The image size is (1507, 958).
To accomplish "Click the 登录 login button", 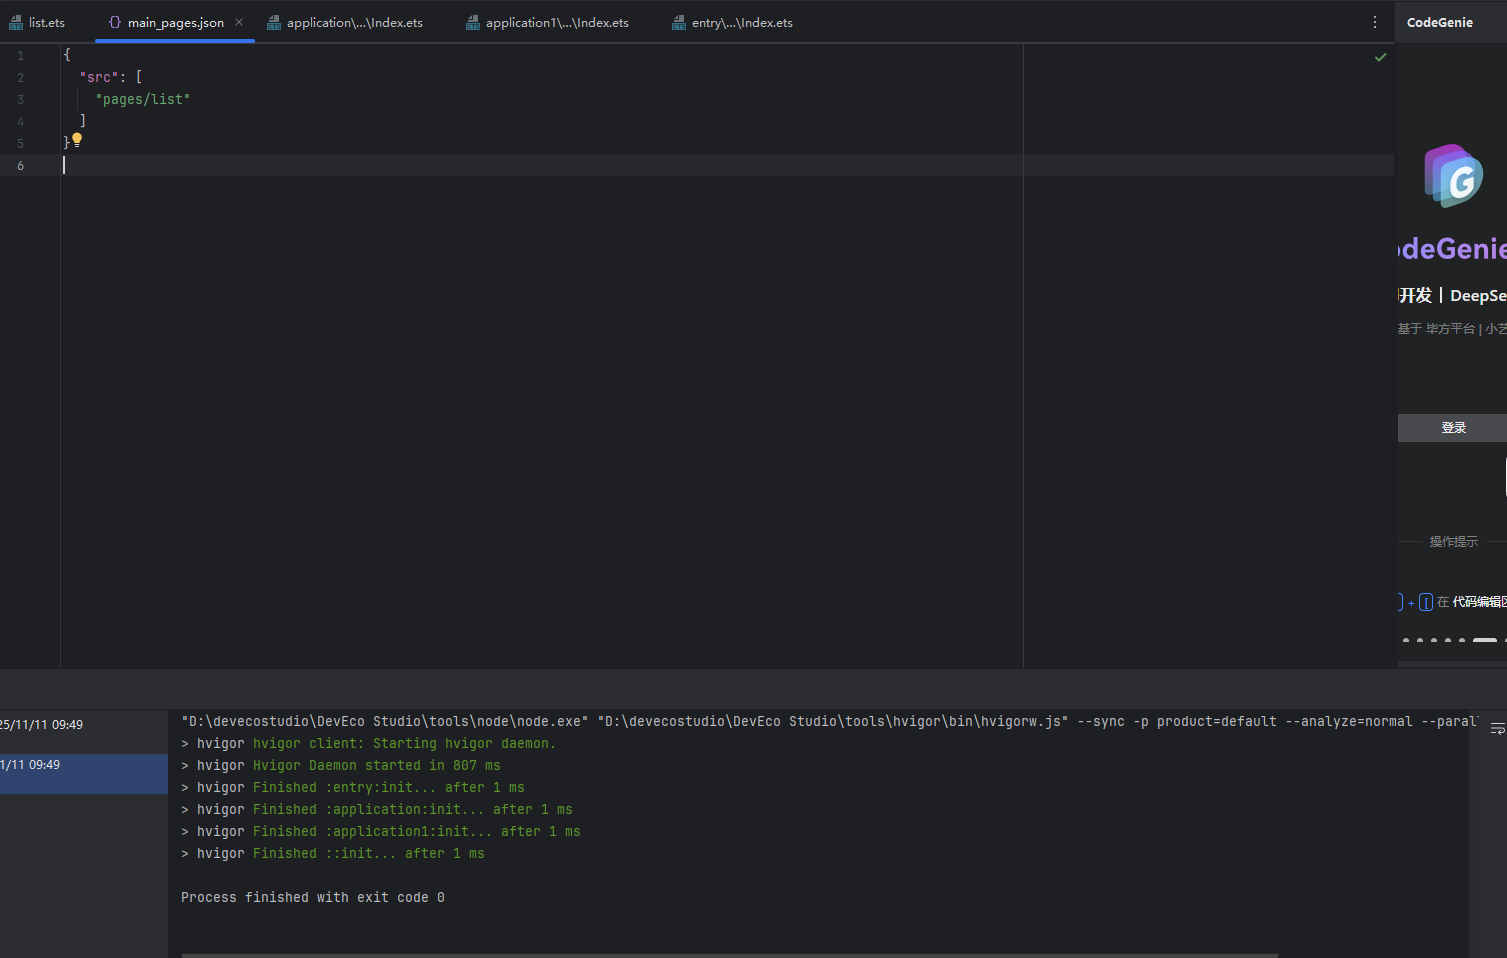I will [1453, 428].
